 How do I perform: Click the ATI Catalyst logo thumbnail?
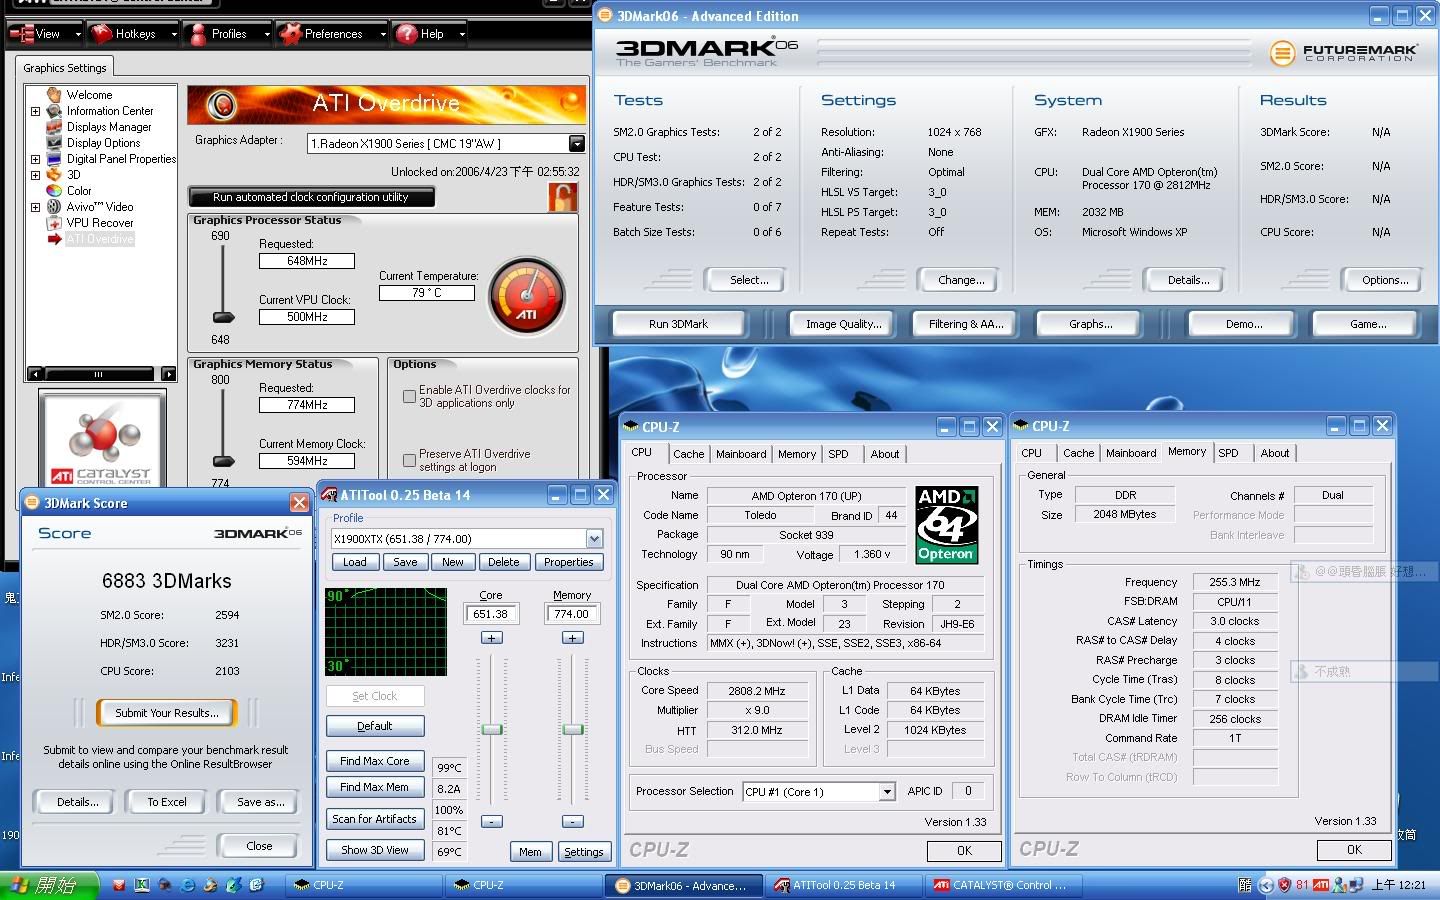click(102, 440)
